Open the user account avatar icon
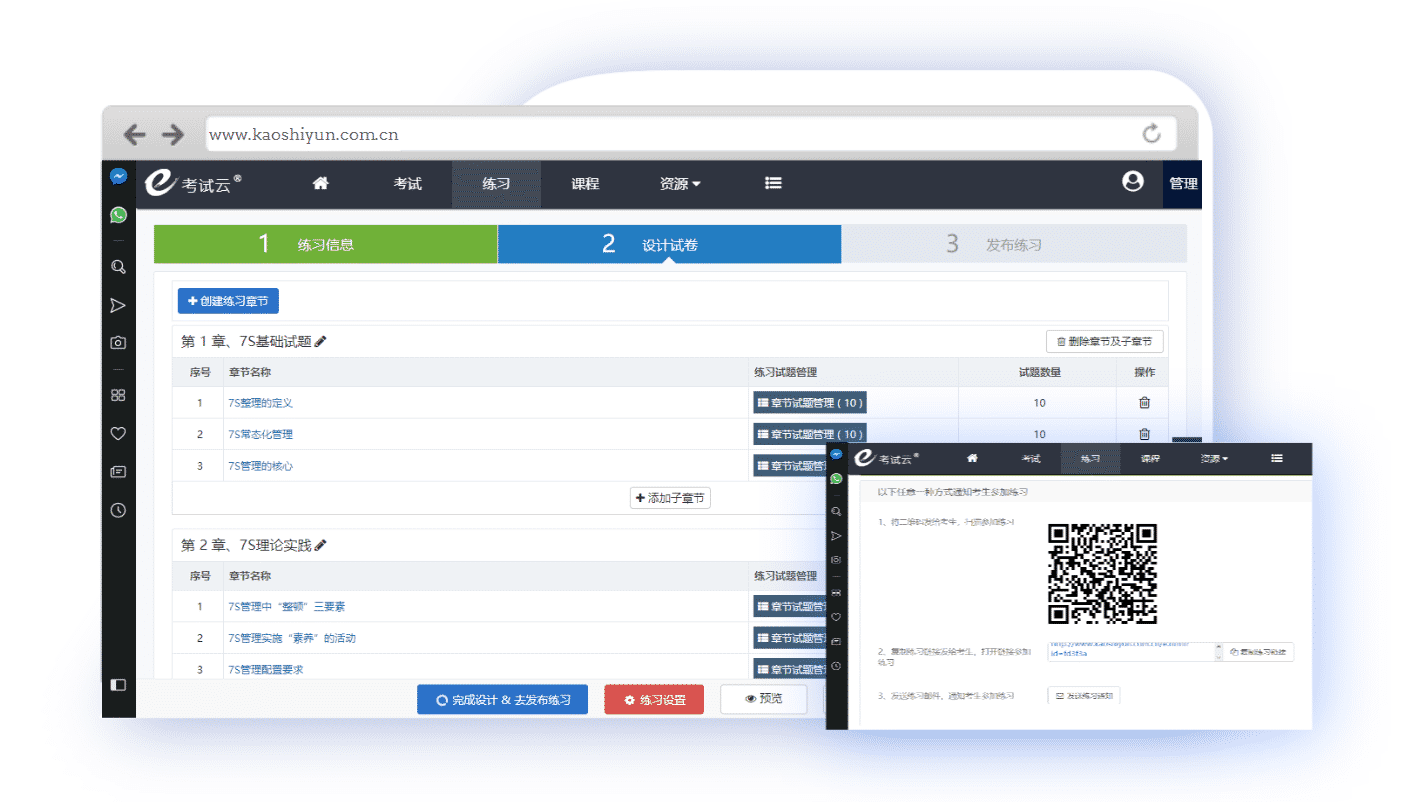The width and height of the screenshot is (1414, 802). (1132, 182)
